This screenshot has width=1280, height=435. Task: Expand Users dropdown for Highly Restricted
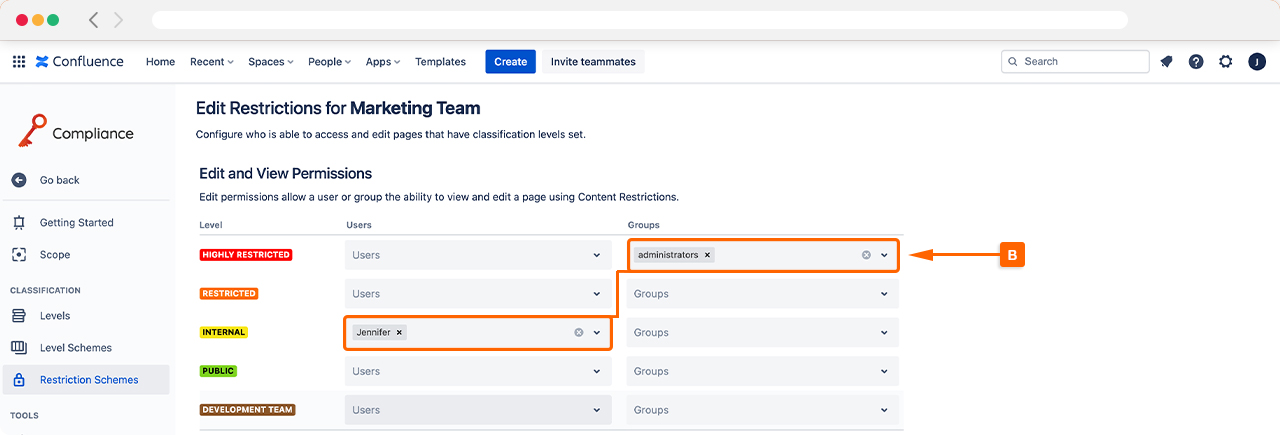pyautogui.click(x=597, y=255)
